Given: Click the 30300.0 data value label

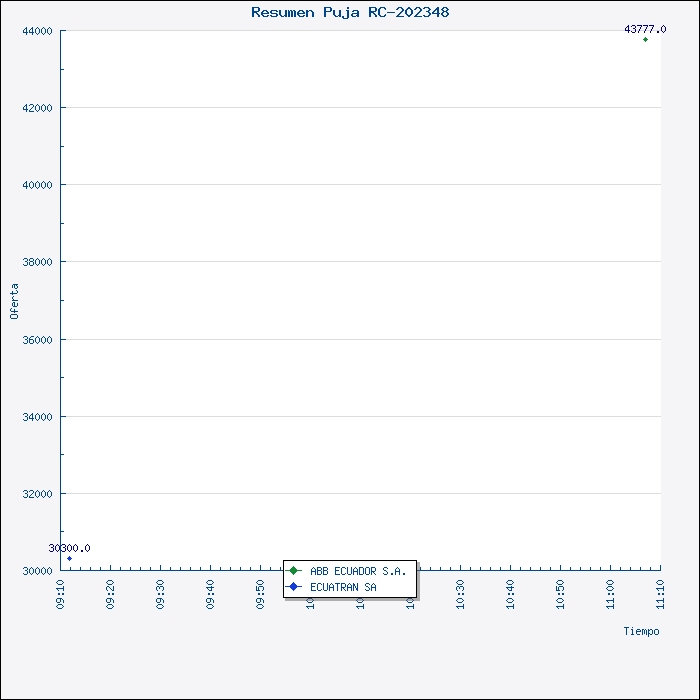Looking at the screenshot, I should [69, 548].
